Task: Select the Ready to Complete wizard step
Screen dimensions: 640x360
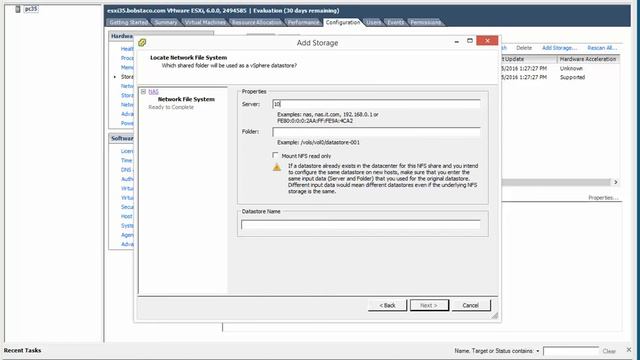Action: 171,107
